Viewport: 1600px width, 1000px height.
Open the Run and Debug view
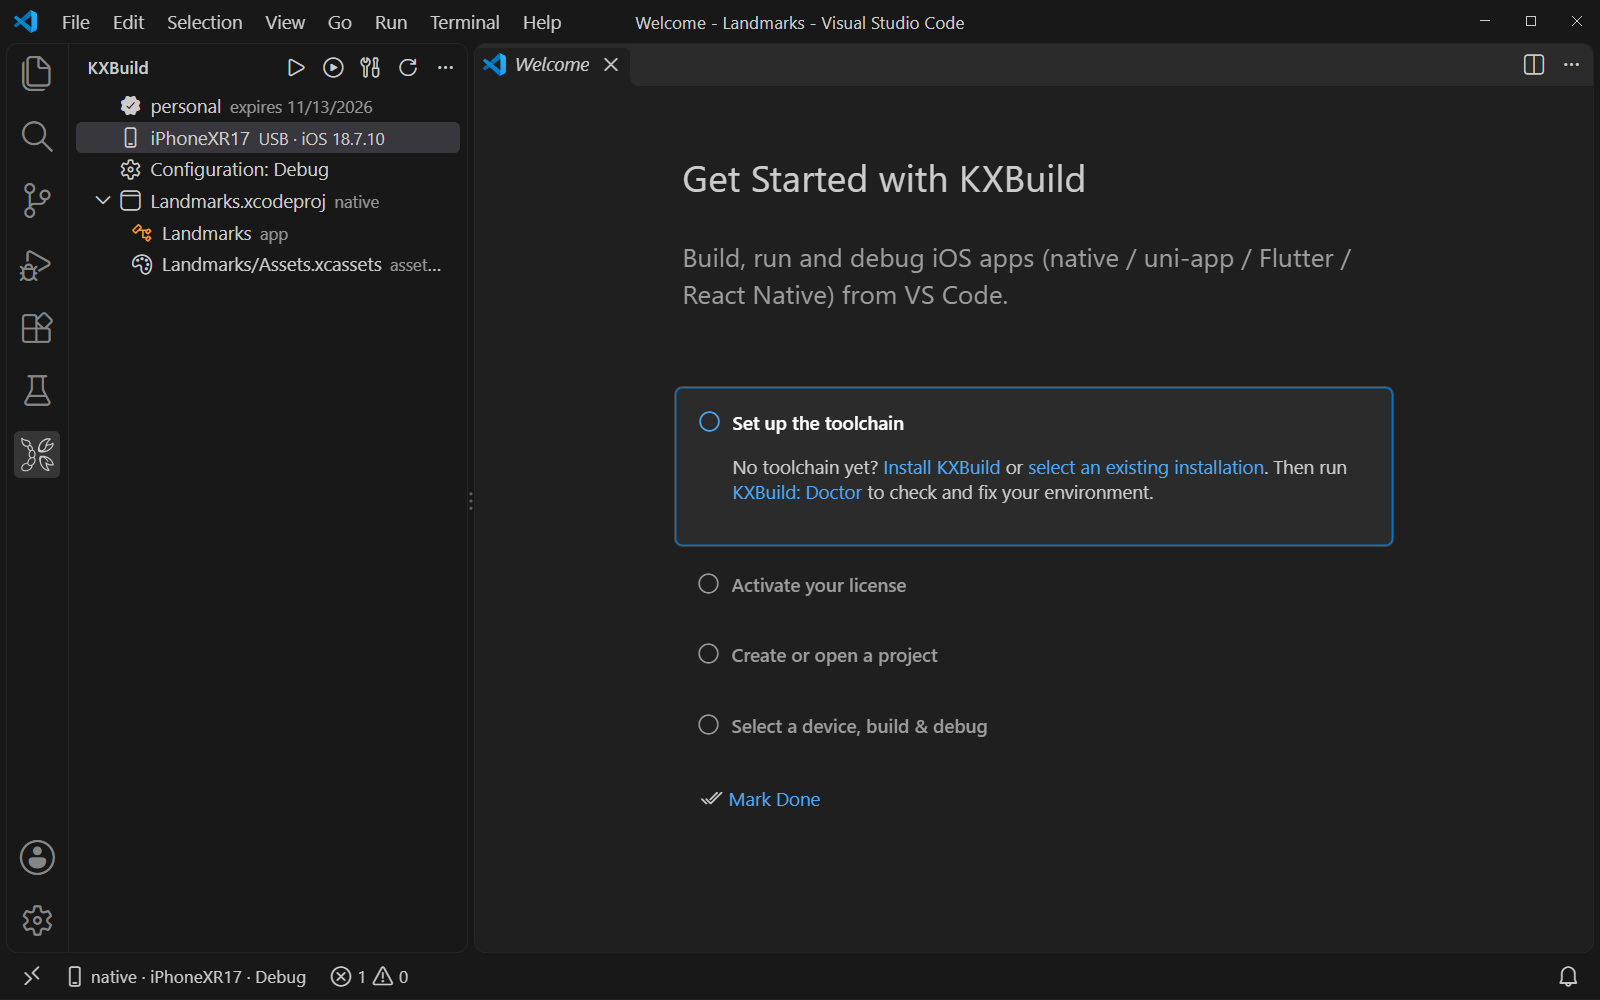[37, 265]
